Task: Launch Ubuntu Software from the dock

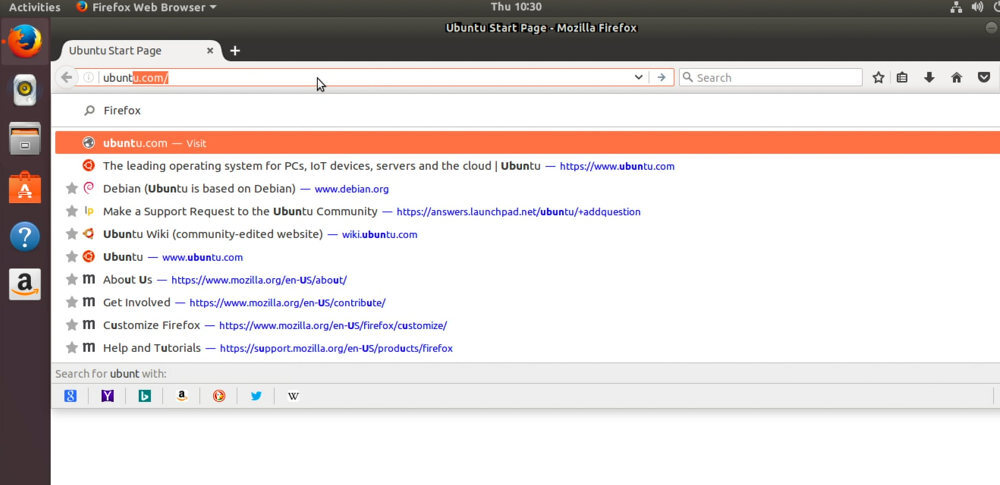Action: click(x=25, y=188)
